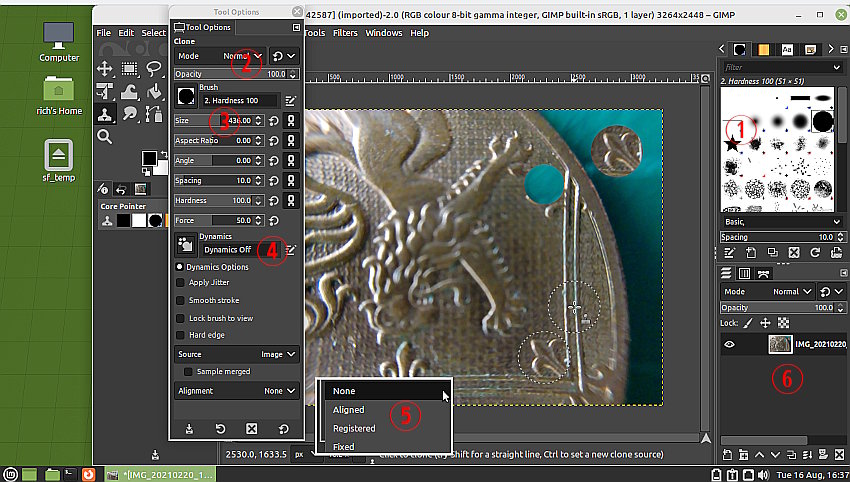Image resolution: width=850 pixels, height=482 pixels.
Task: Reset Size to brush native size
Action: coord(274,120)
